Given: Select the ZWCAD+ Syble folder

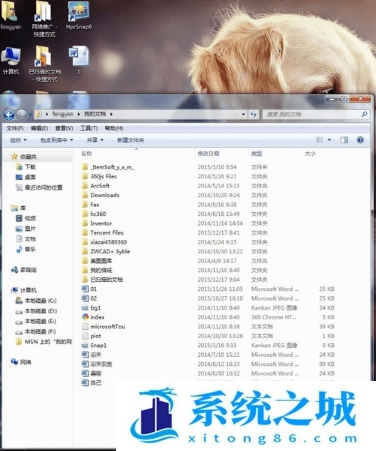Looking at the screenshot, I should tap(106, 251).
